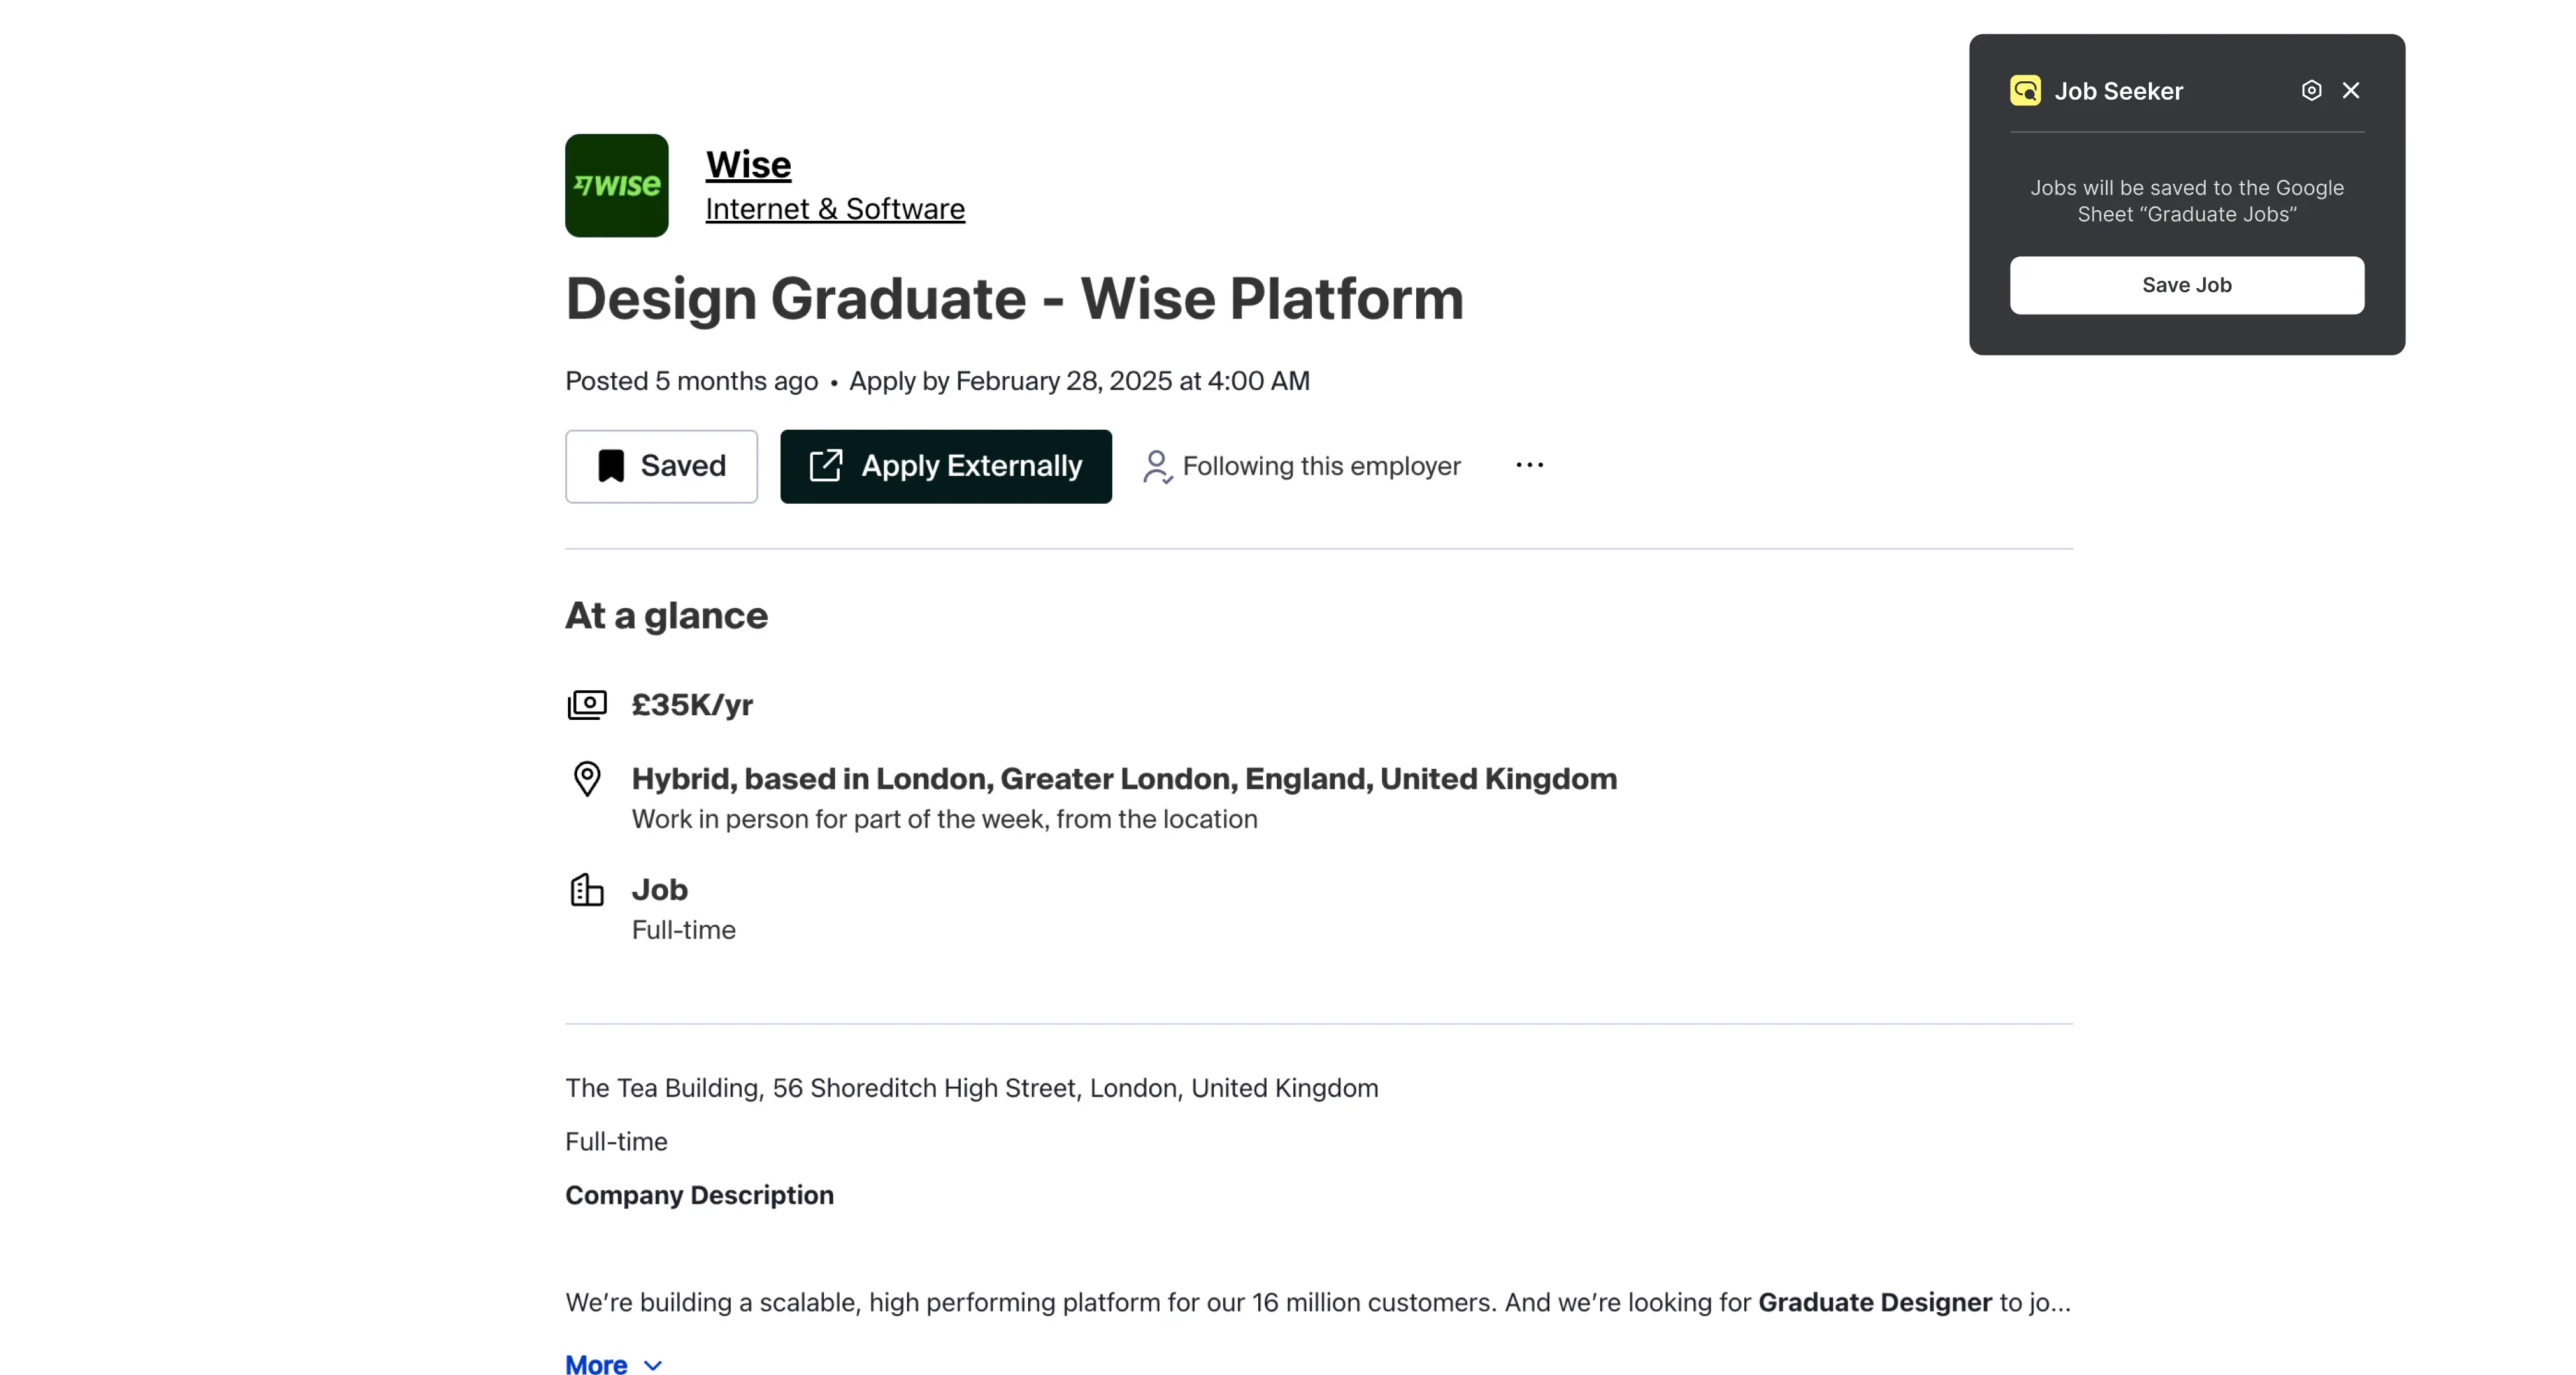This screenshot has height=1375, width=2576.
Task: Click the Graduate Jobs sheet notice text
Action: [2187, 201]
